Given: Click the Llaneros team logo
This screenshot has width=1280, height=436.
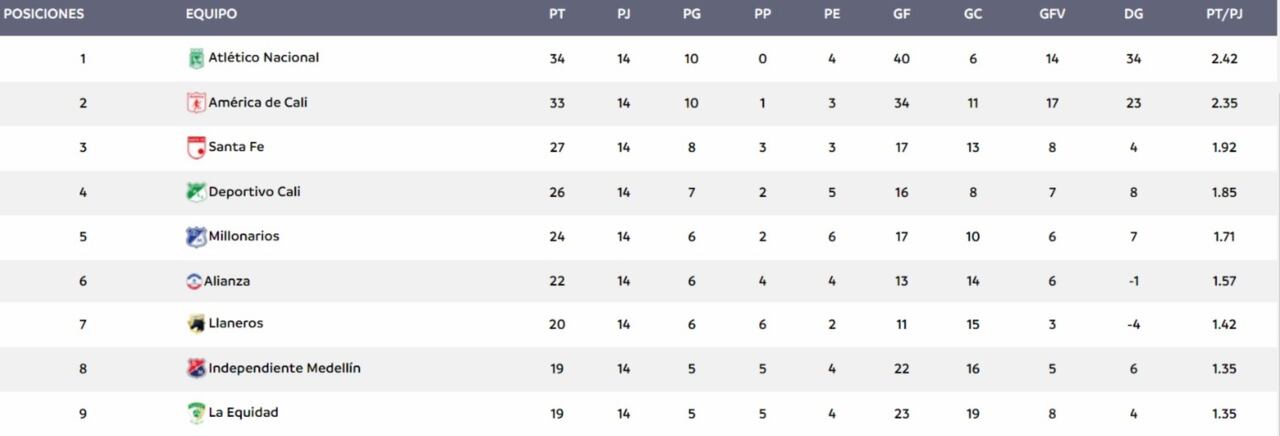Looking at the screenshot, I should (x=196, y=324).
